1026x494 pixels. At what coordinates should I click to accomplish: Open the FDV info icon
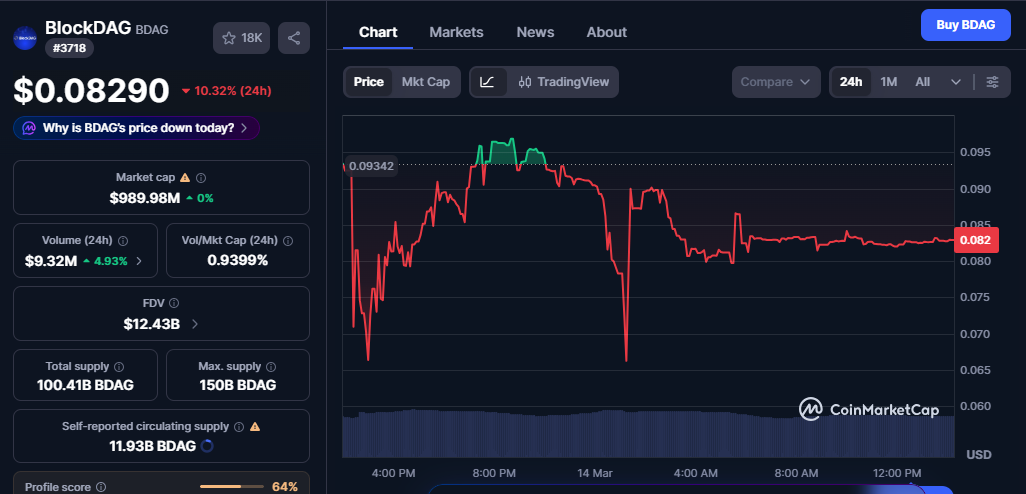(x=174, y=303)
